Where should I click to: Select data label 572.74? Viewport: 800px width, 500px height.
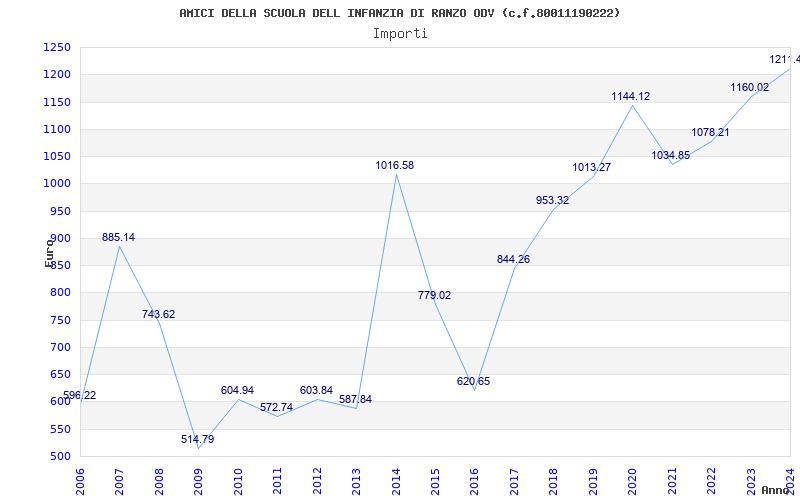tap(277, 407)
